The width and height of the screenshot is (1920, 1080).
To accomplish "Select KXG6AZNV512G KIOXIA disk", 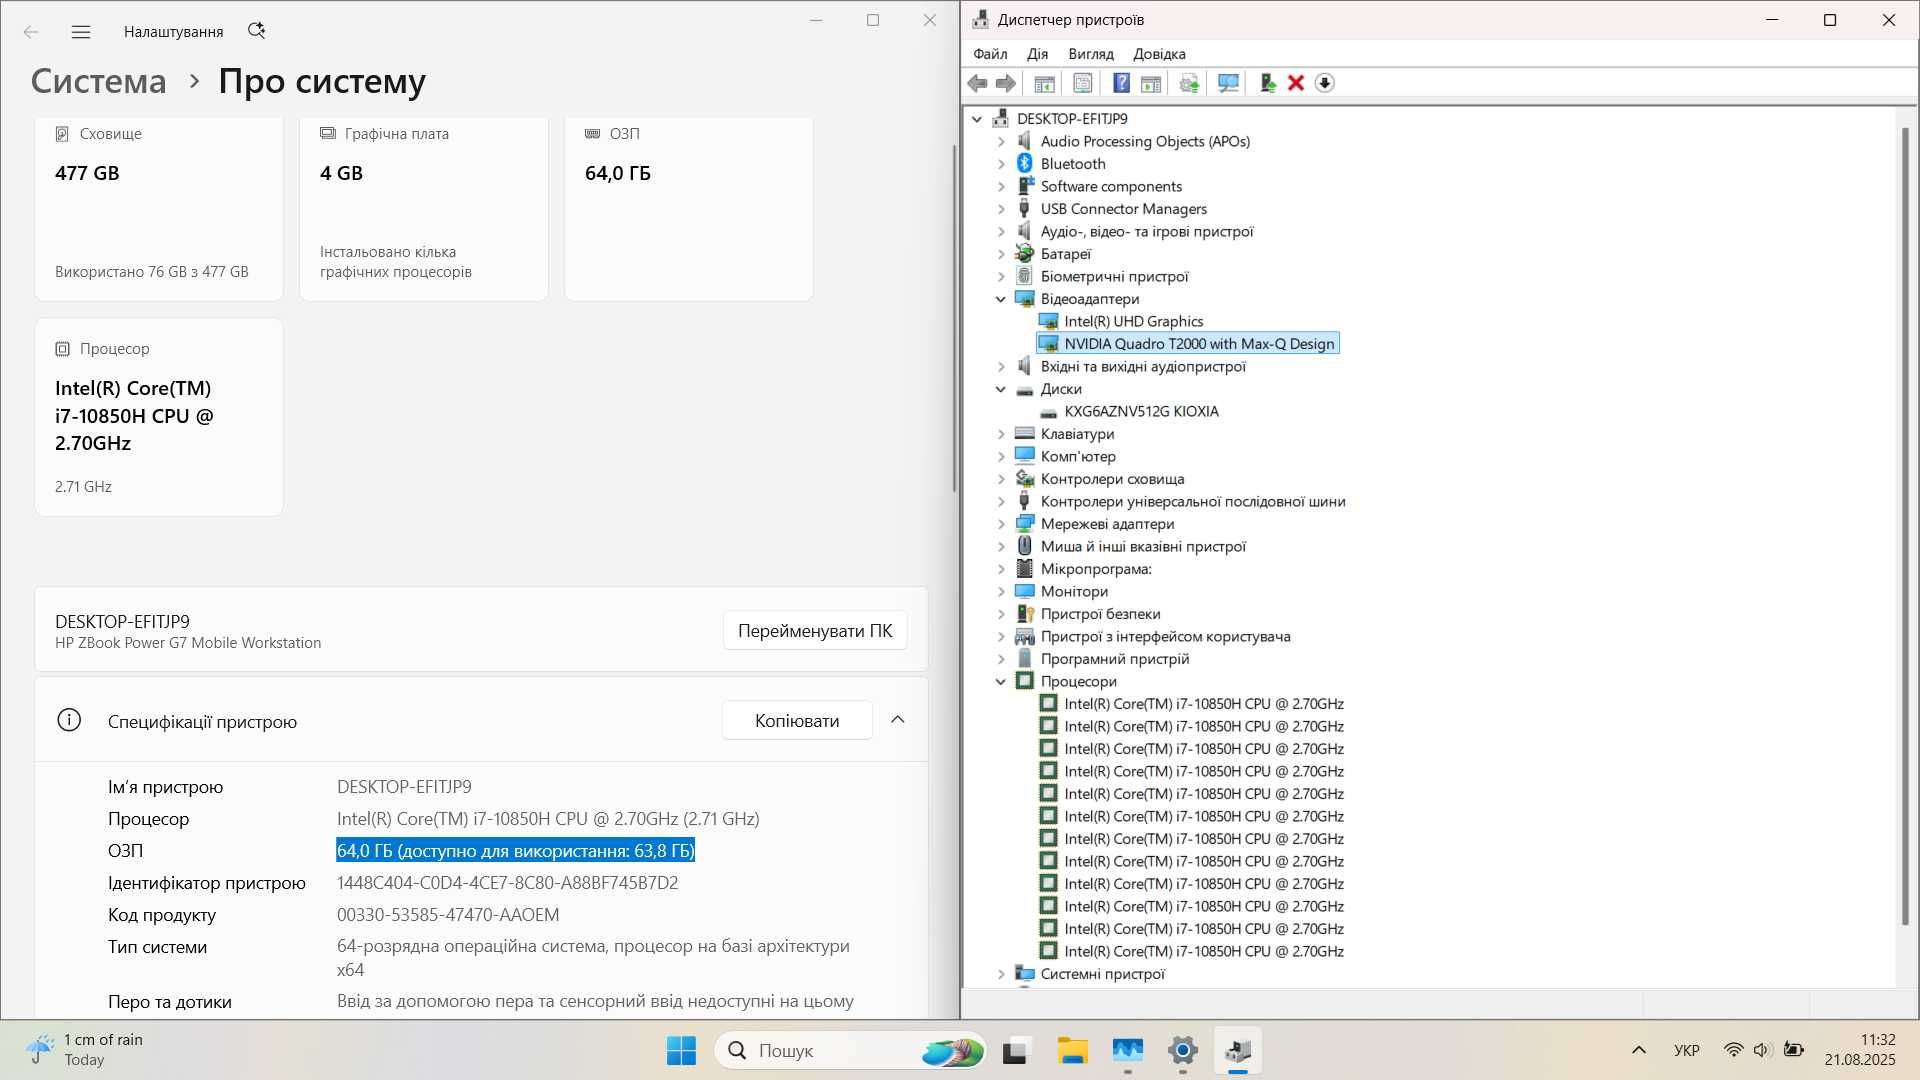I will click(x=1141, y=411).
